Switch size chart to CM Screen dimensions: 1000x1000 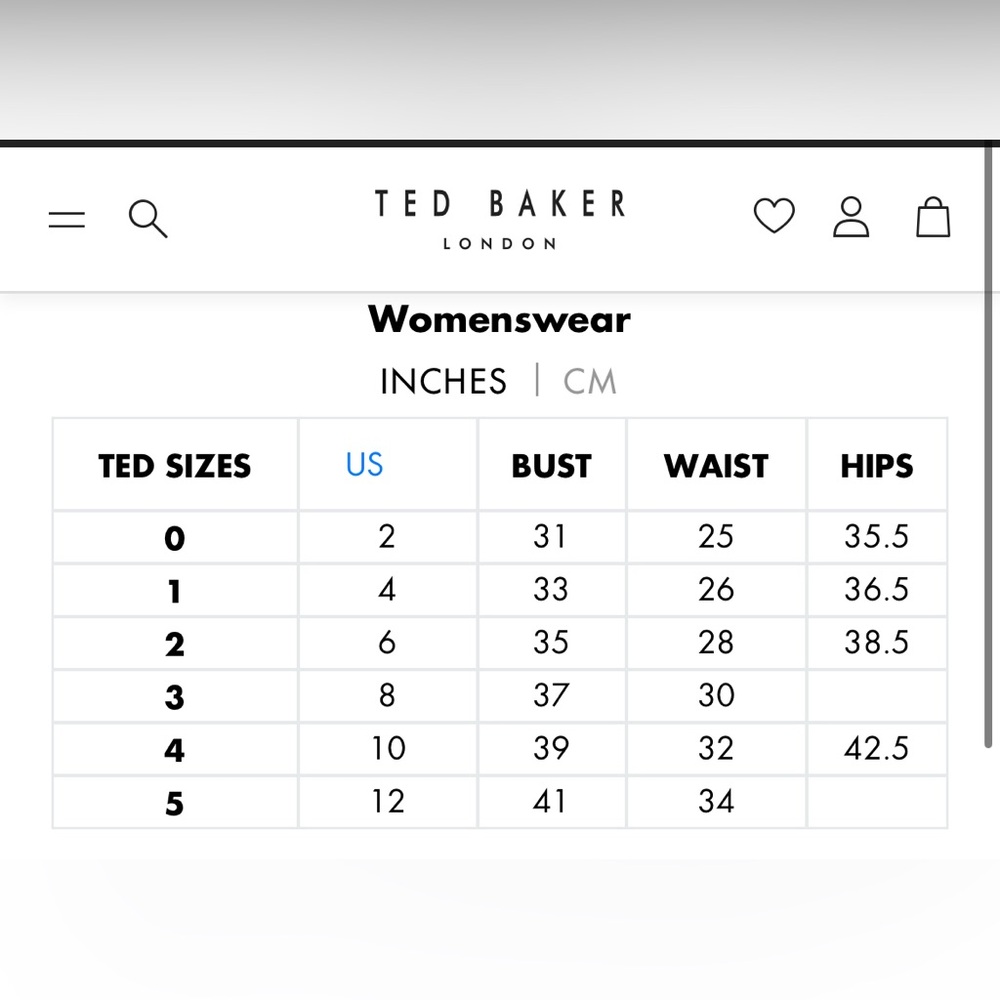(590, 381)
